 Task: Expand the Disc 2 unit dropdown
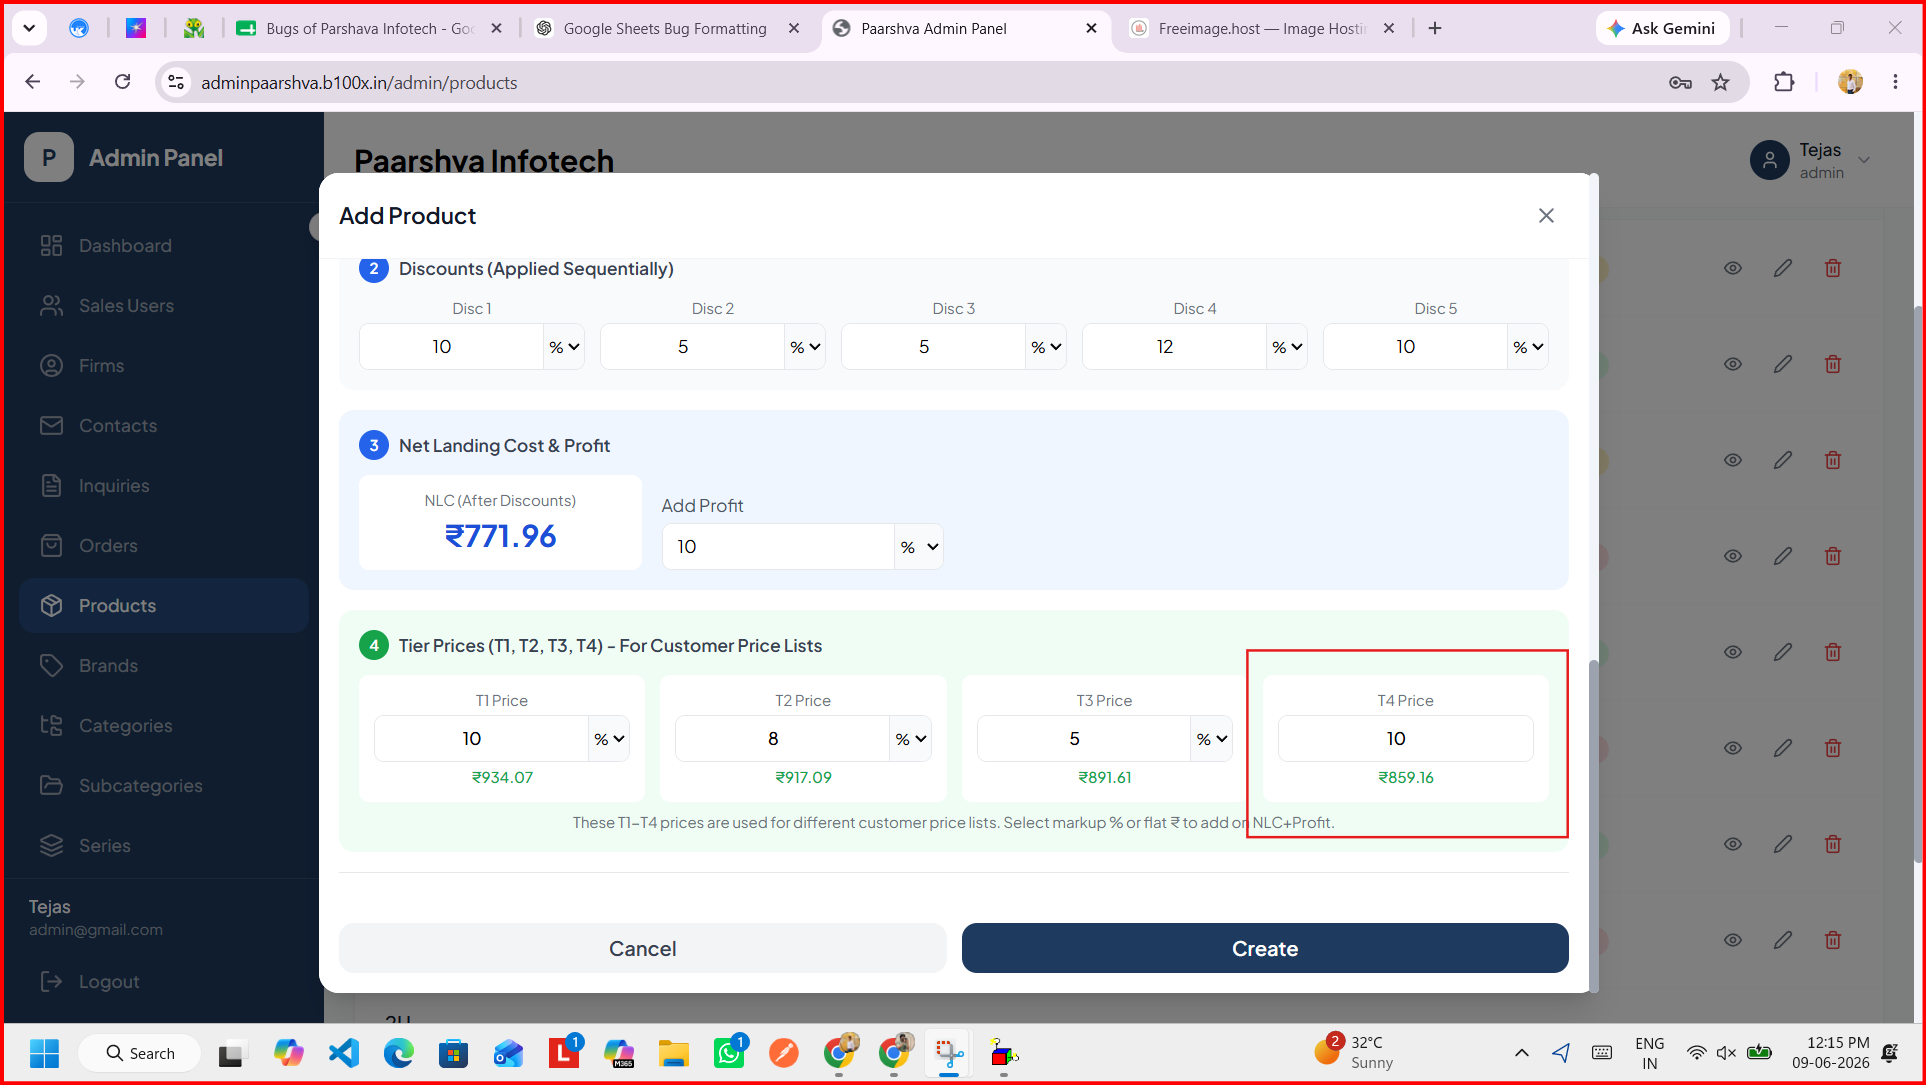click(805, 347)
